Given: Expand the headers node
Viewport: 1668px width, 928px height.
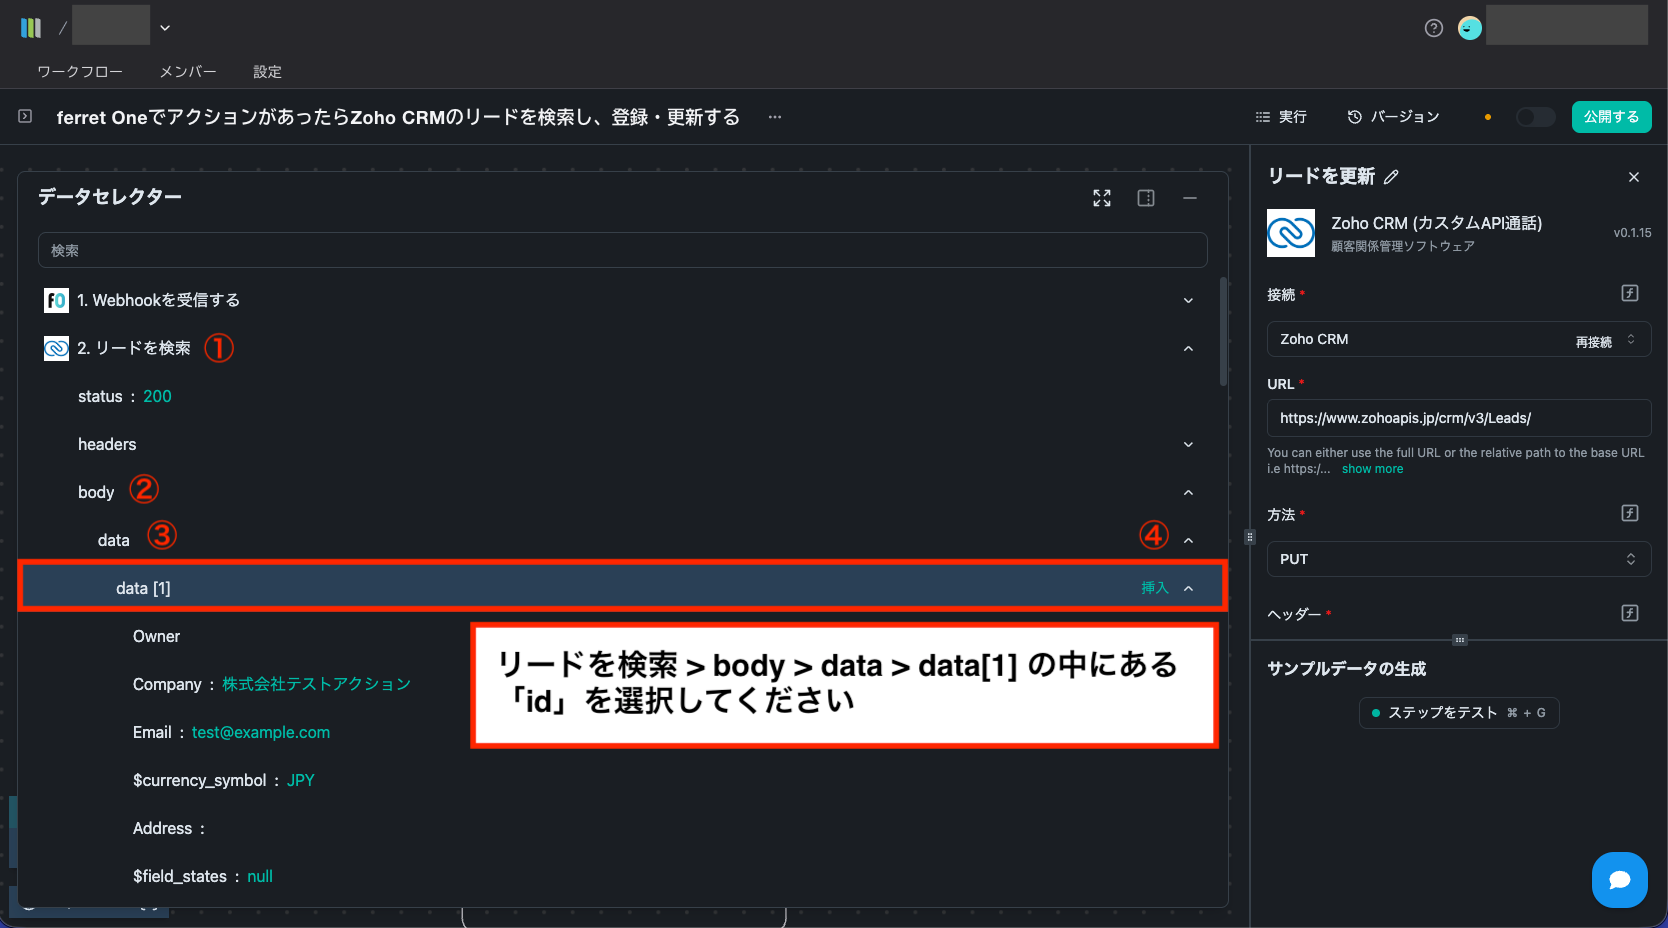Looking at the screenshot, I should (1188, 444).
